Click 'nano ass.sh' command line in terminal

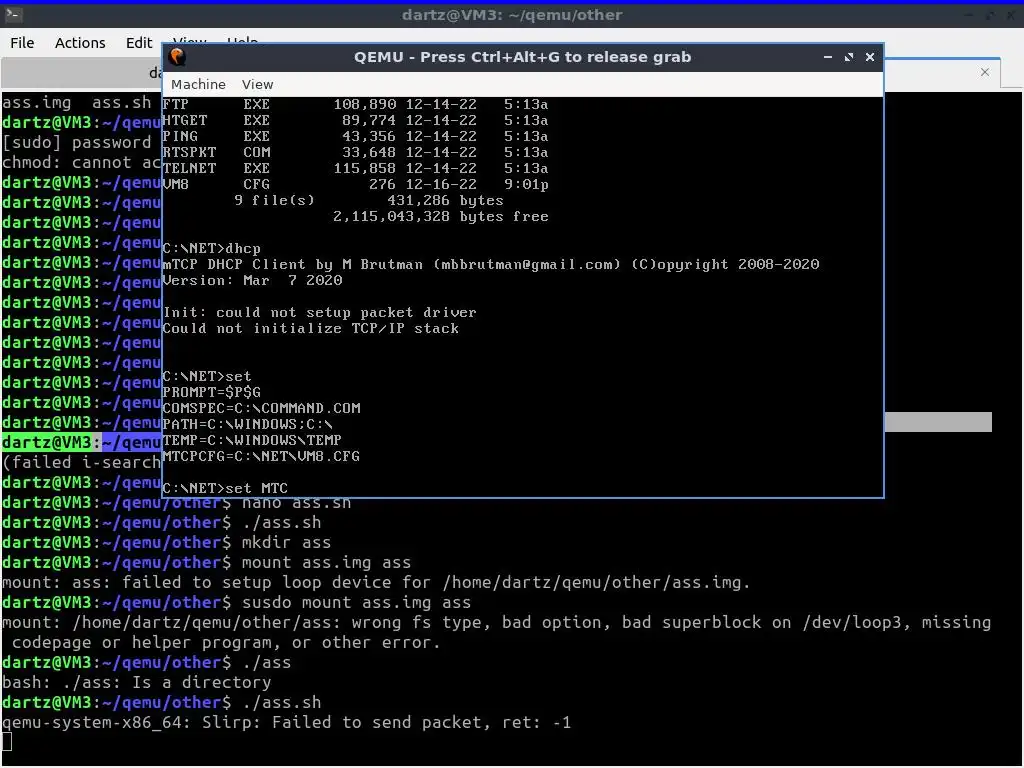coord(176,502)
